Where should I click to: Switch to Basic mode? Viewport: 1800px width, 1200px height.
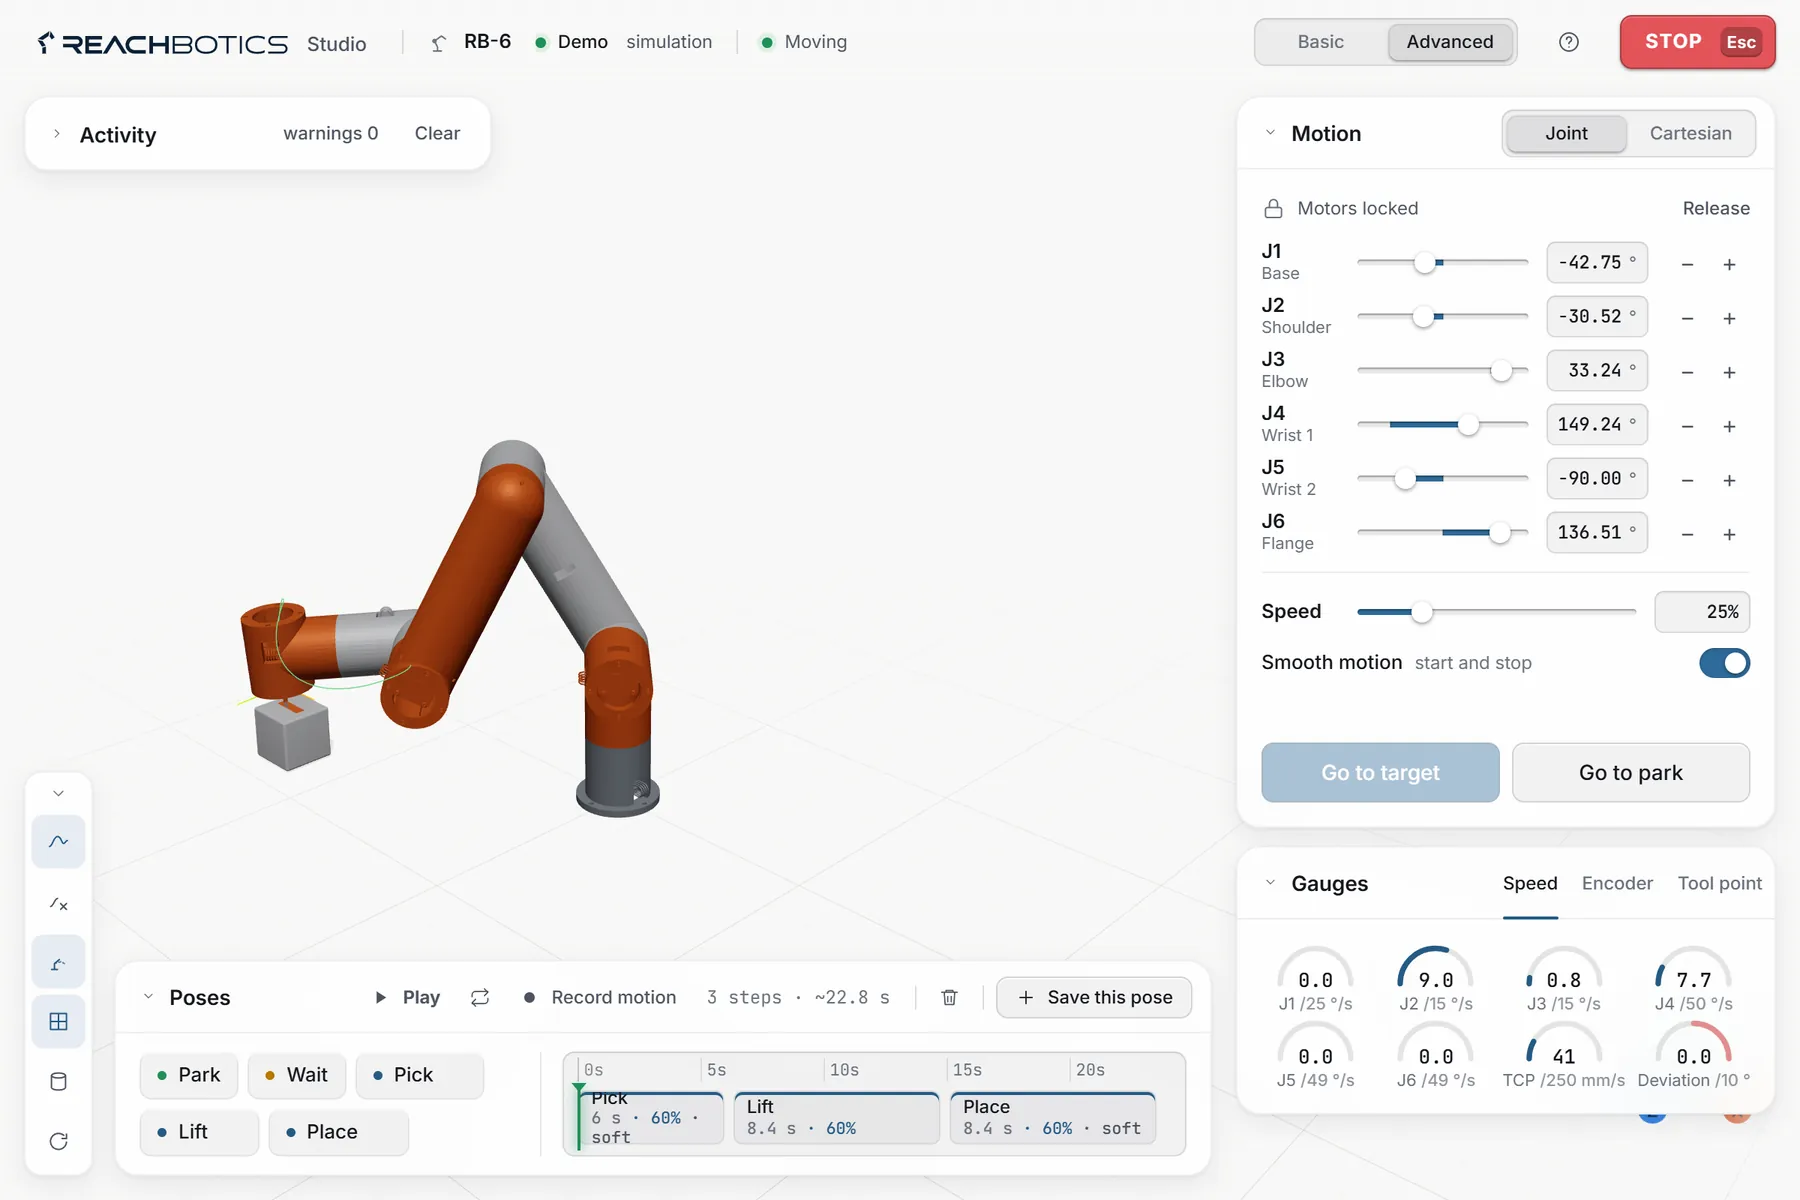click(x=1320, y=42)
